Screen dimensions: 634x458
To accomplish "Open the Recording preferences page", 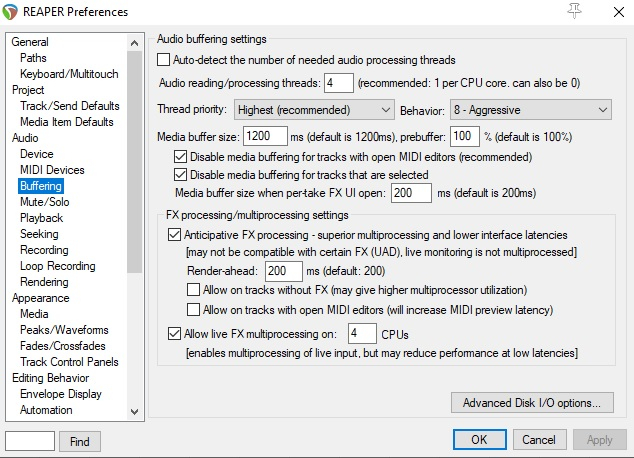I will 44,250.
